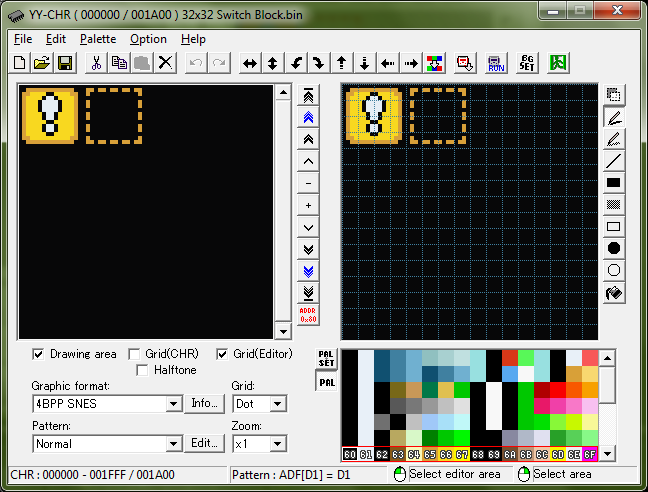Click the PAL SET button
Viewport: 648px width, 492px height.
[x=326, y=359]
